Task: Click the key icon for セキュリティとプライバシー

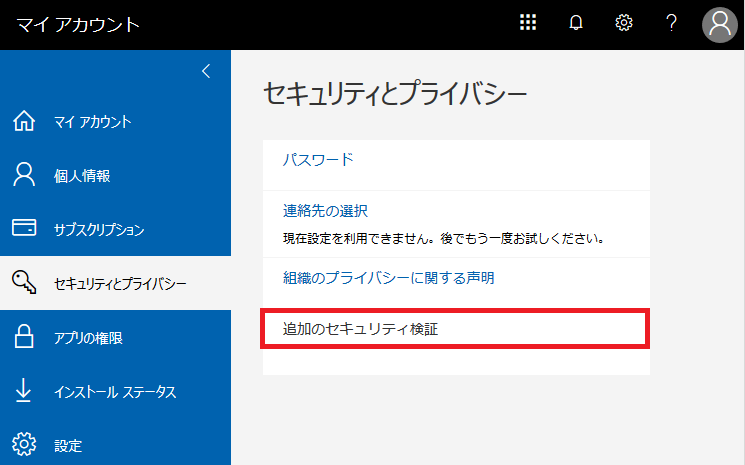Action: [24, 284]
